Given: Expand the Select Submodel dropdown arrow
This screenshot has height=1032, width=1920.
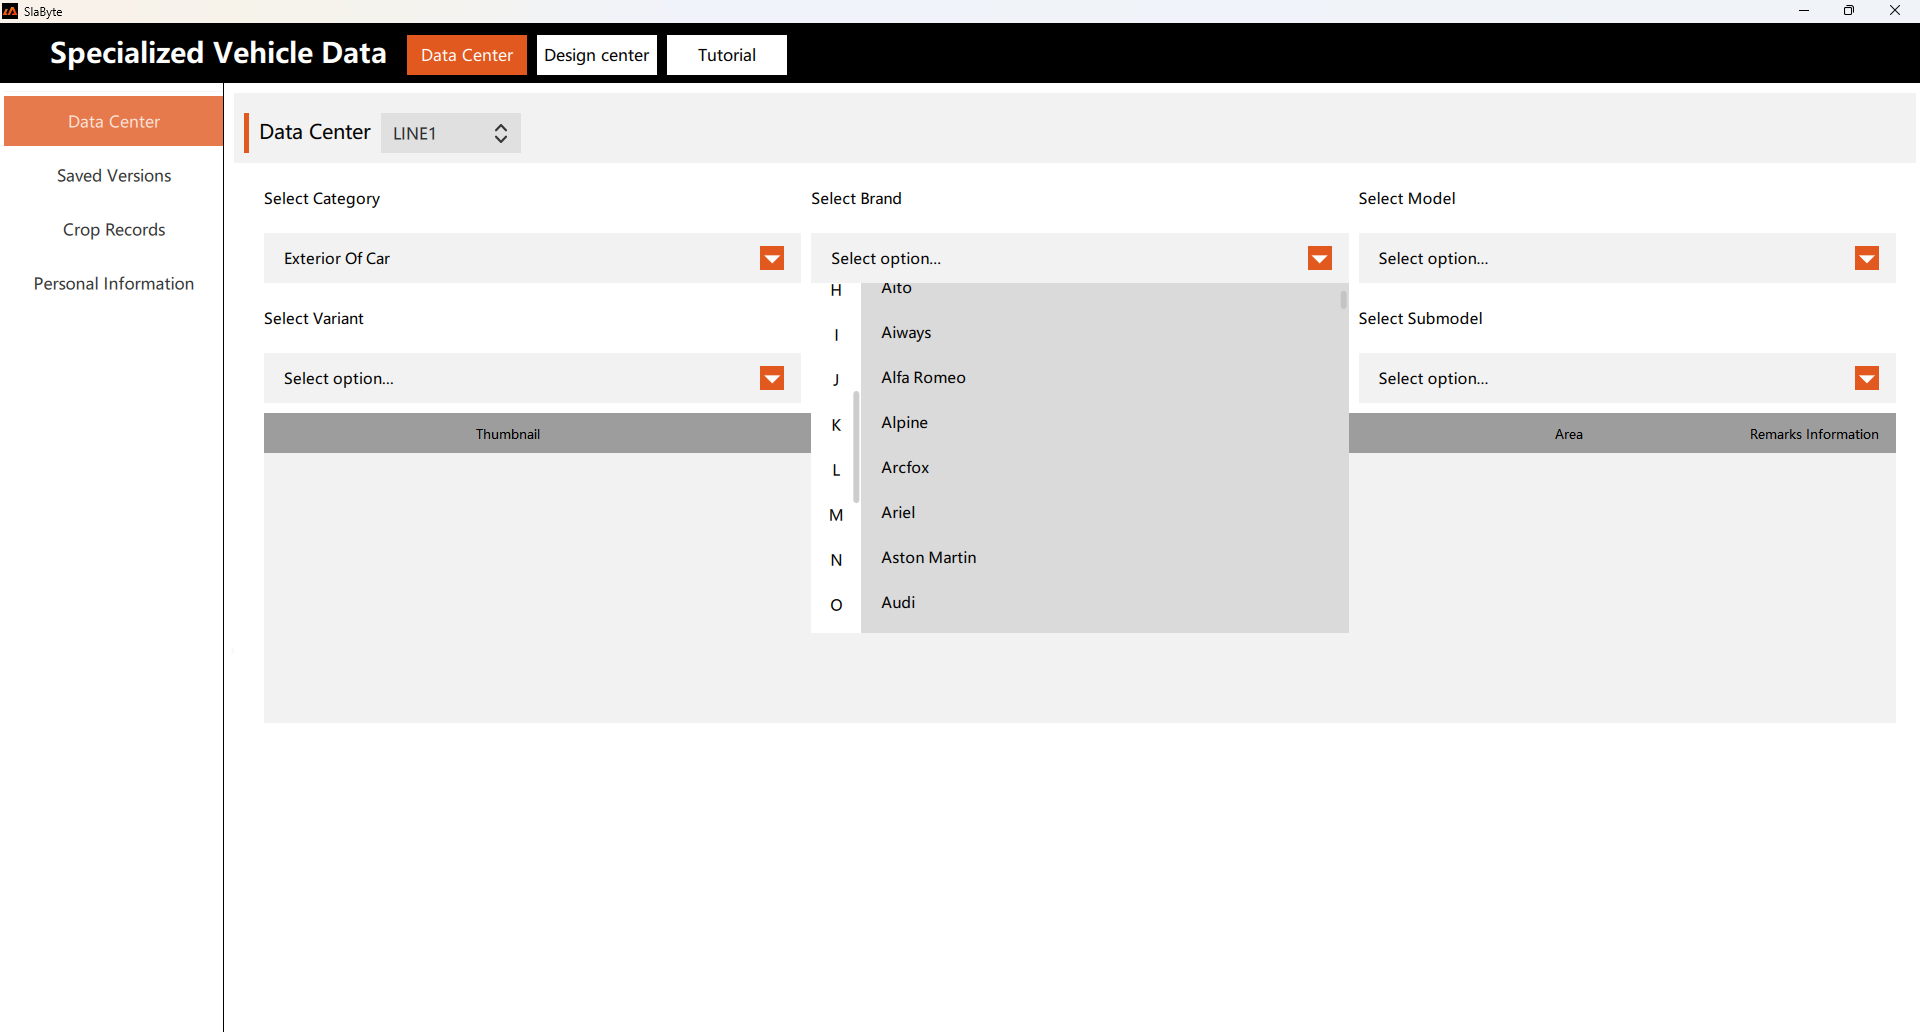Looking at the screenshot, I should tap(1867, 378).
